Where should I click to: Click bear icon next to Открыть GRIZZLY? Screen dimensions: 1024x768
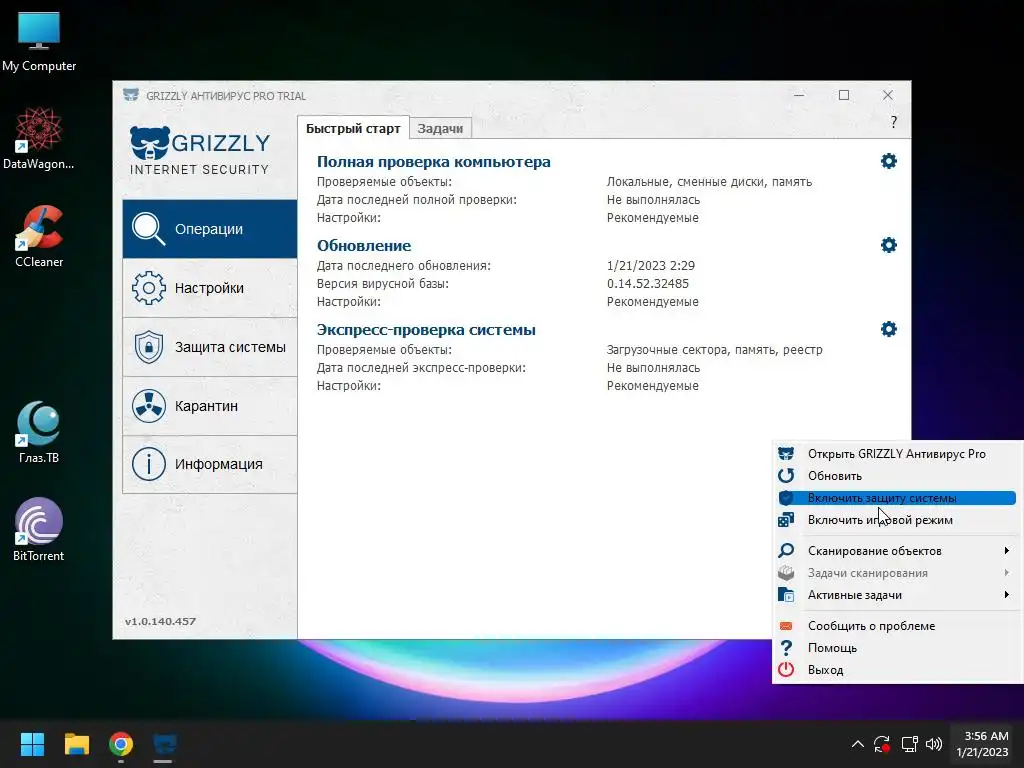click(786, 454)
